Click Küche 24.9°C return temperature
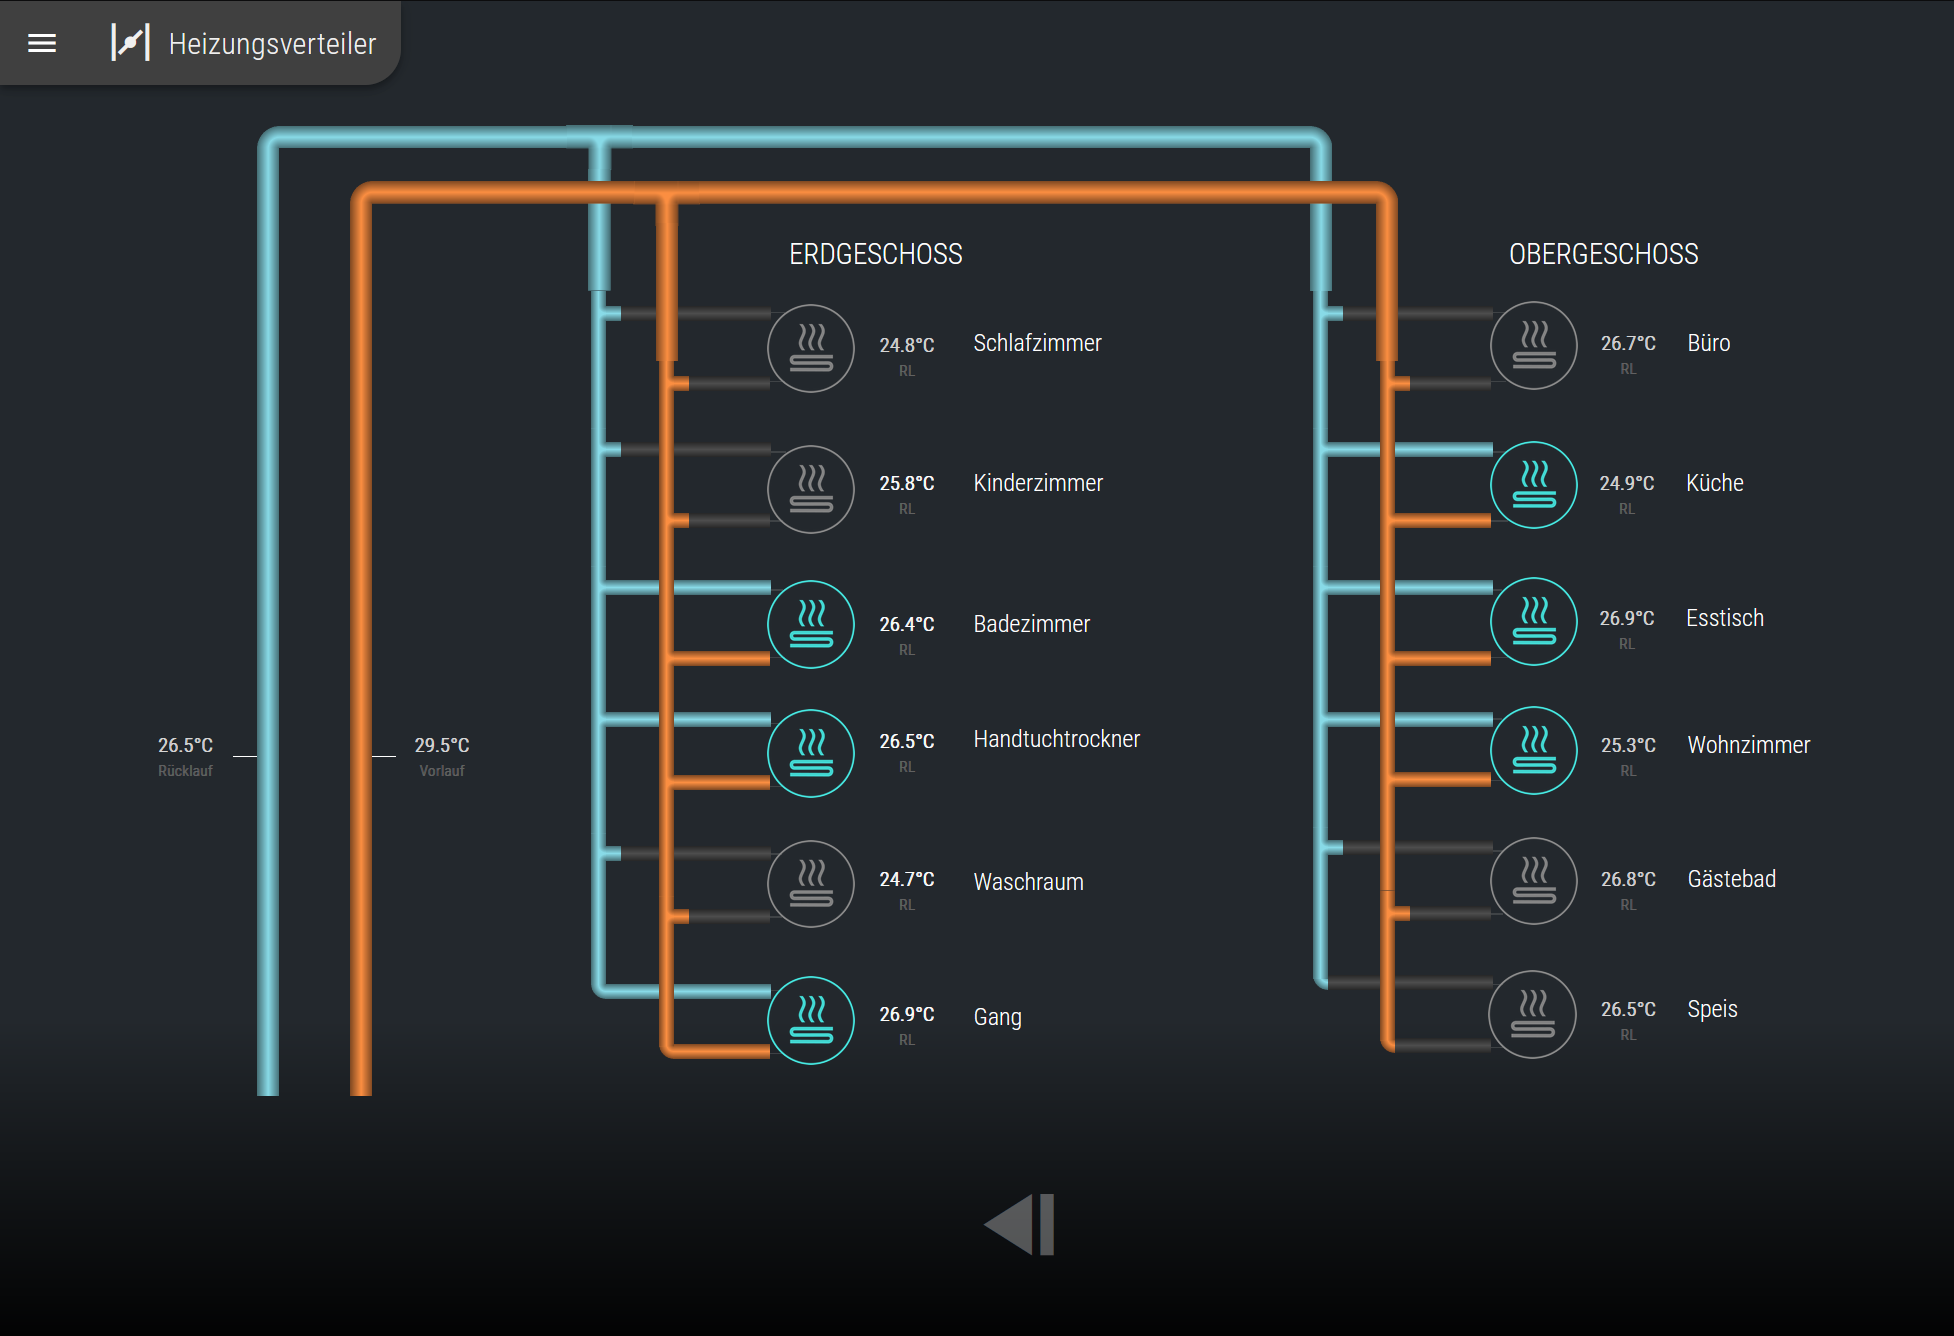The height and width of the screenshot is (1336, 1954). coord(1627,483)
